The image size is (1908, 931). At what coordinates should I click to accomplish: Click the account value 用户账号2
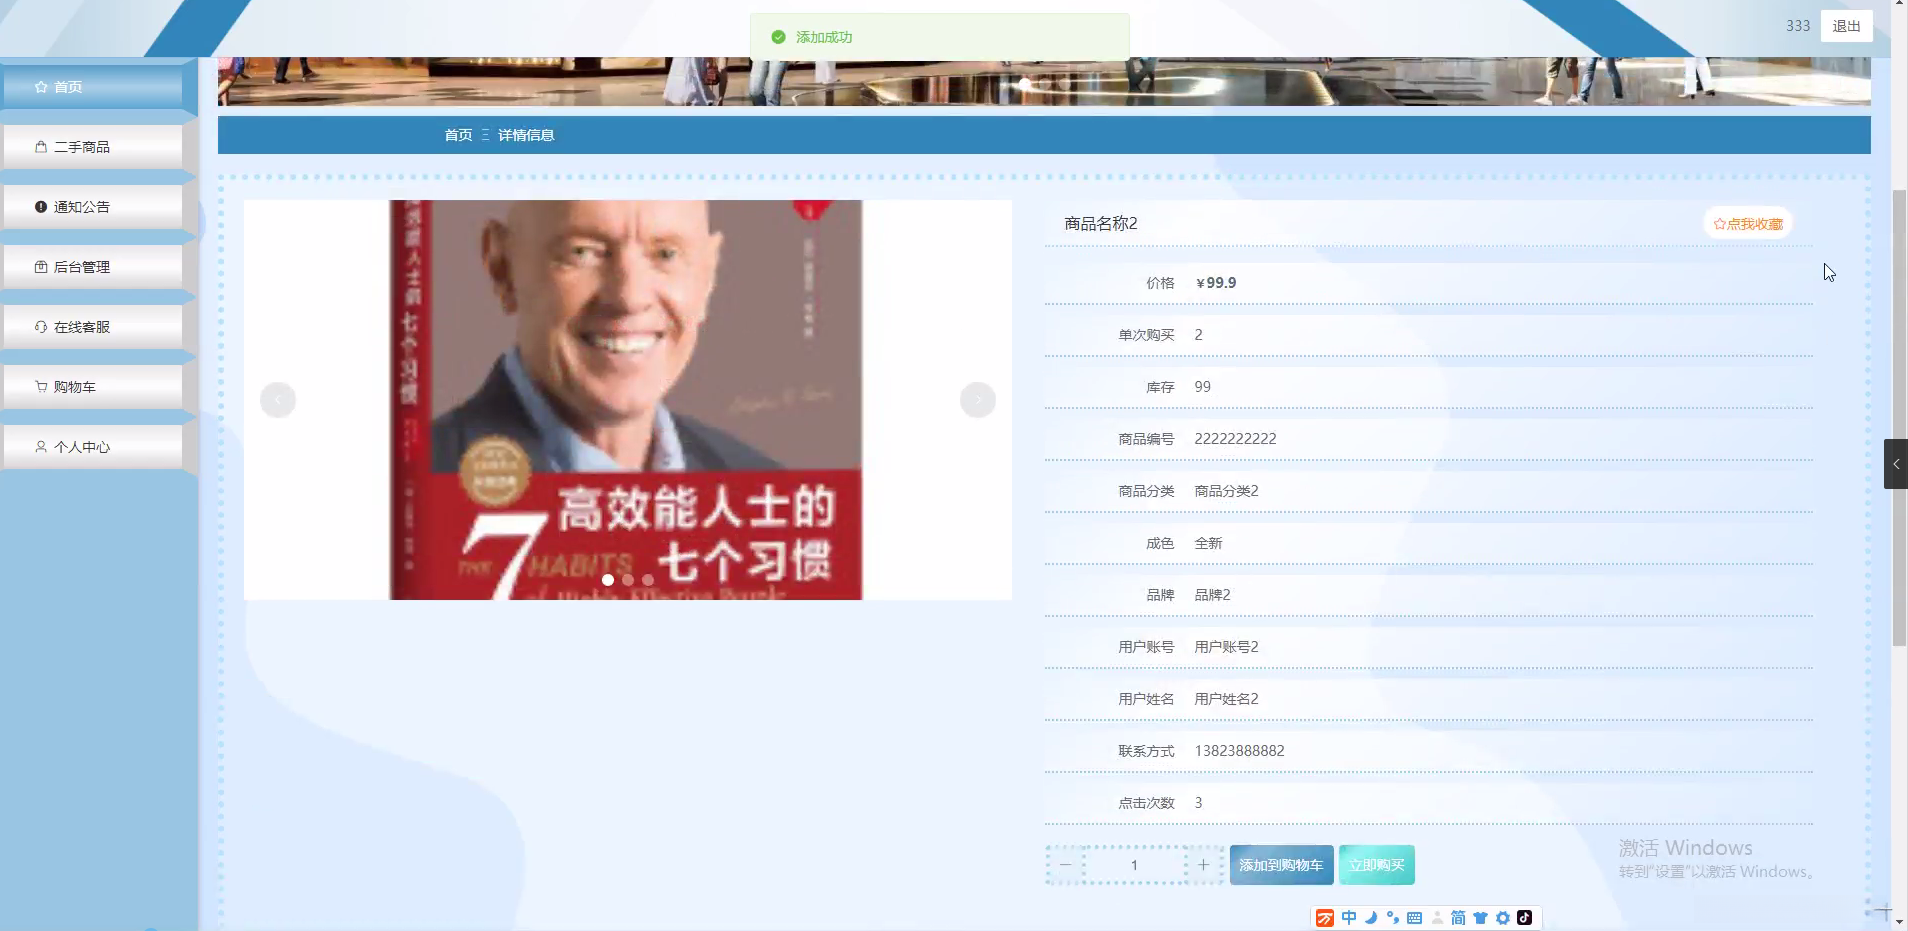tap(1226, 647)
